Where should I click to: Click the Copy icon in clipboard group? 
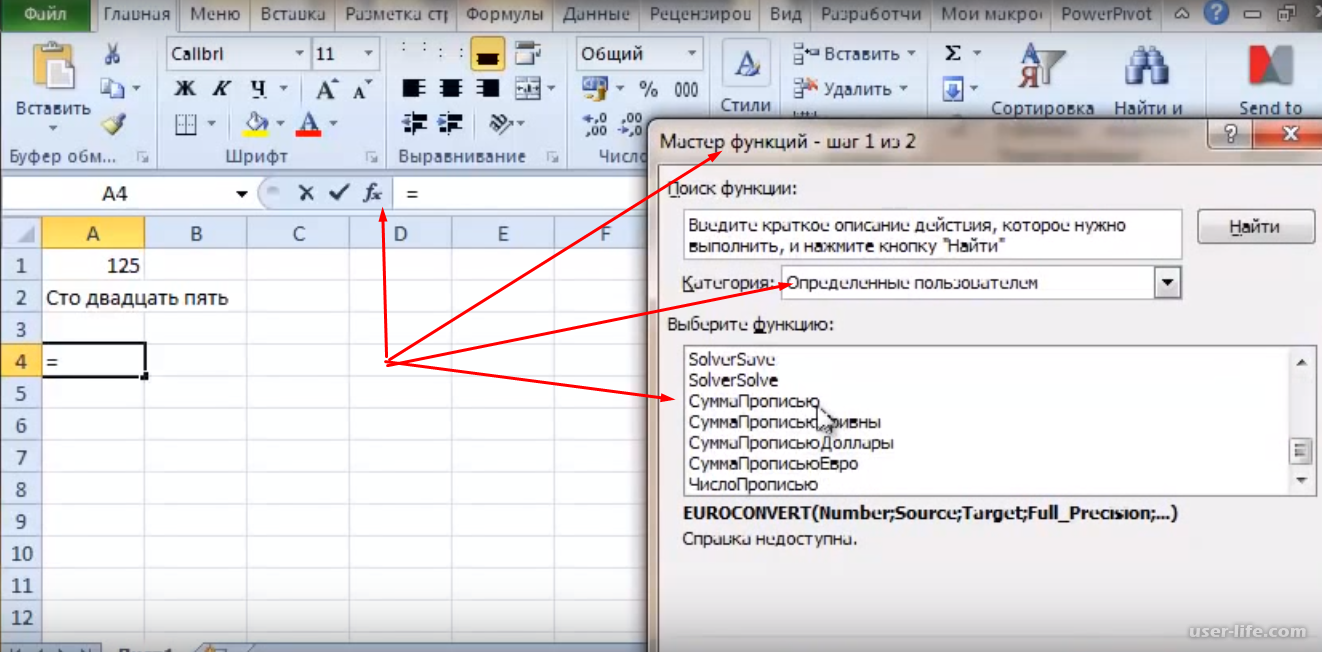pos(113,89)
